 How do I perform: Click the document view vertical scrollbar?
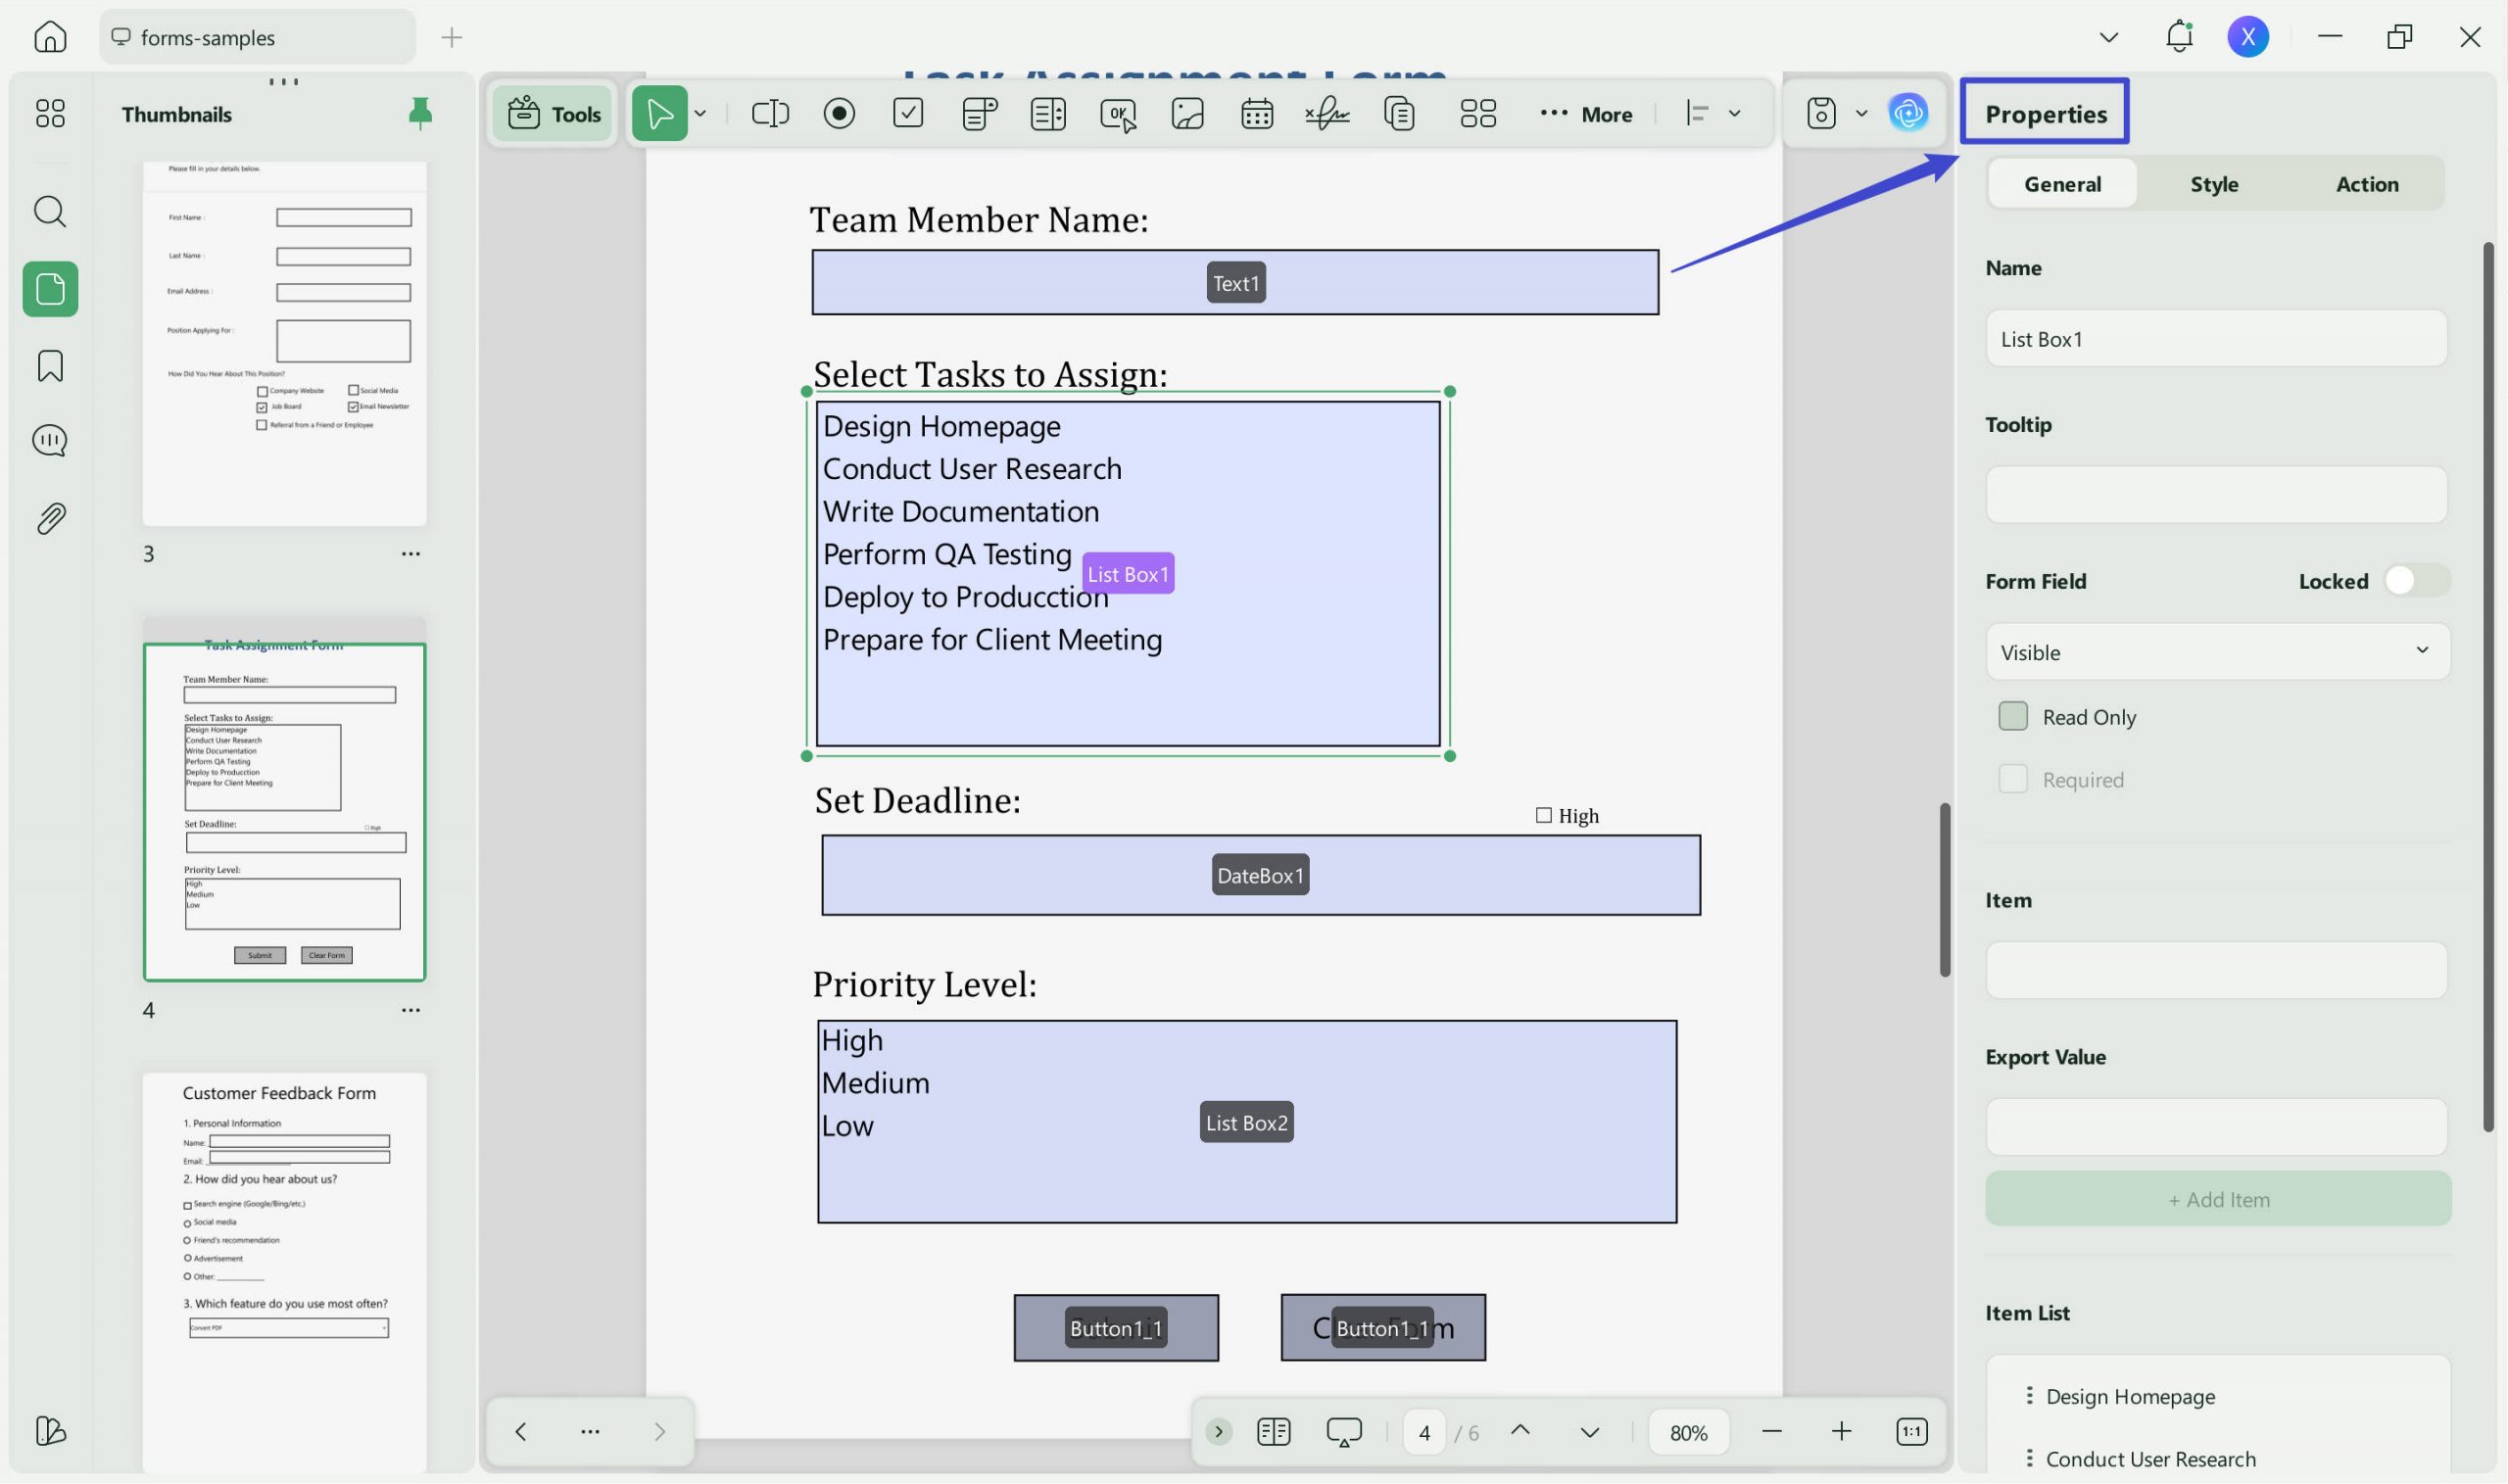point(1944,889)
